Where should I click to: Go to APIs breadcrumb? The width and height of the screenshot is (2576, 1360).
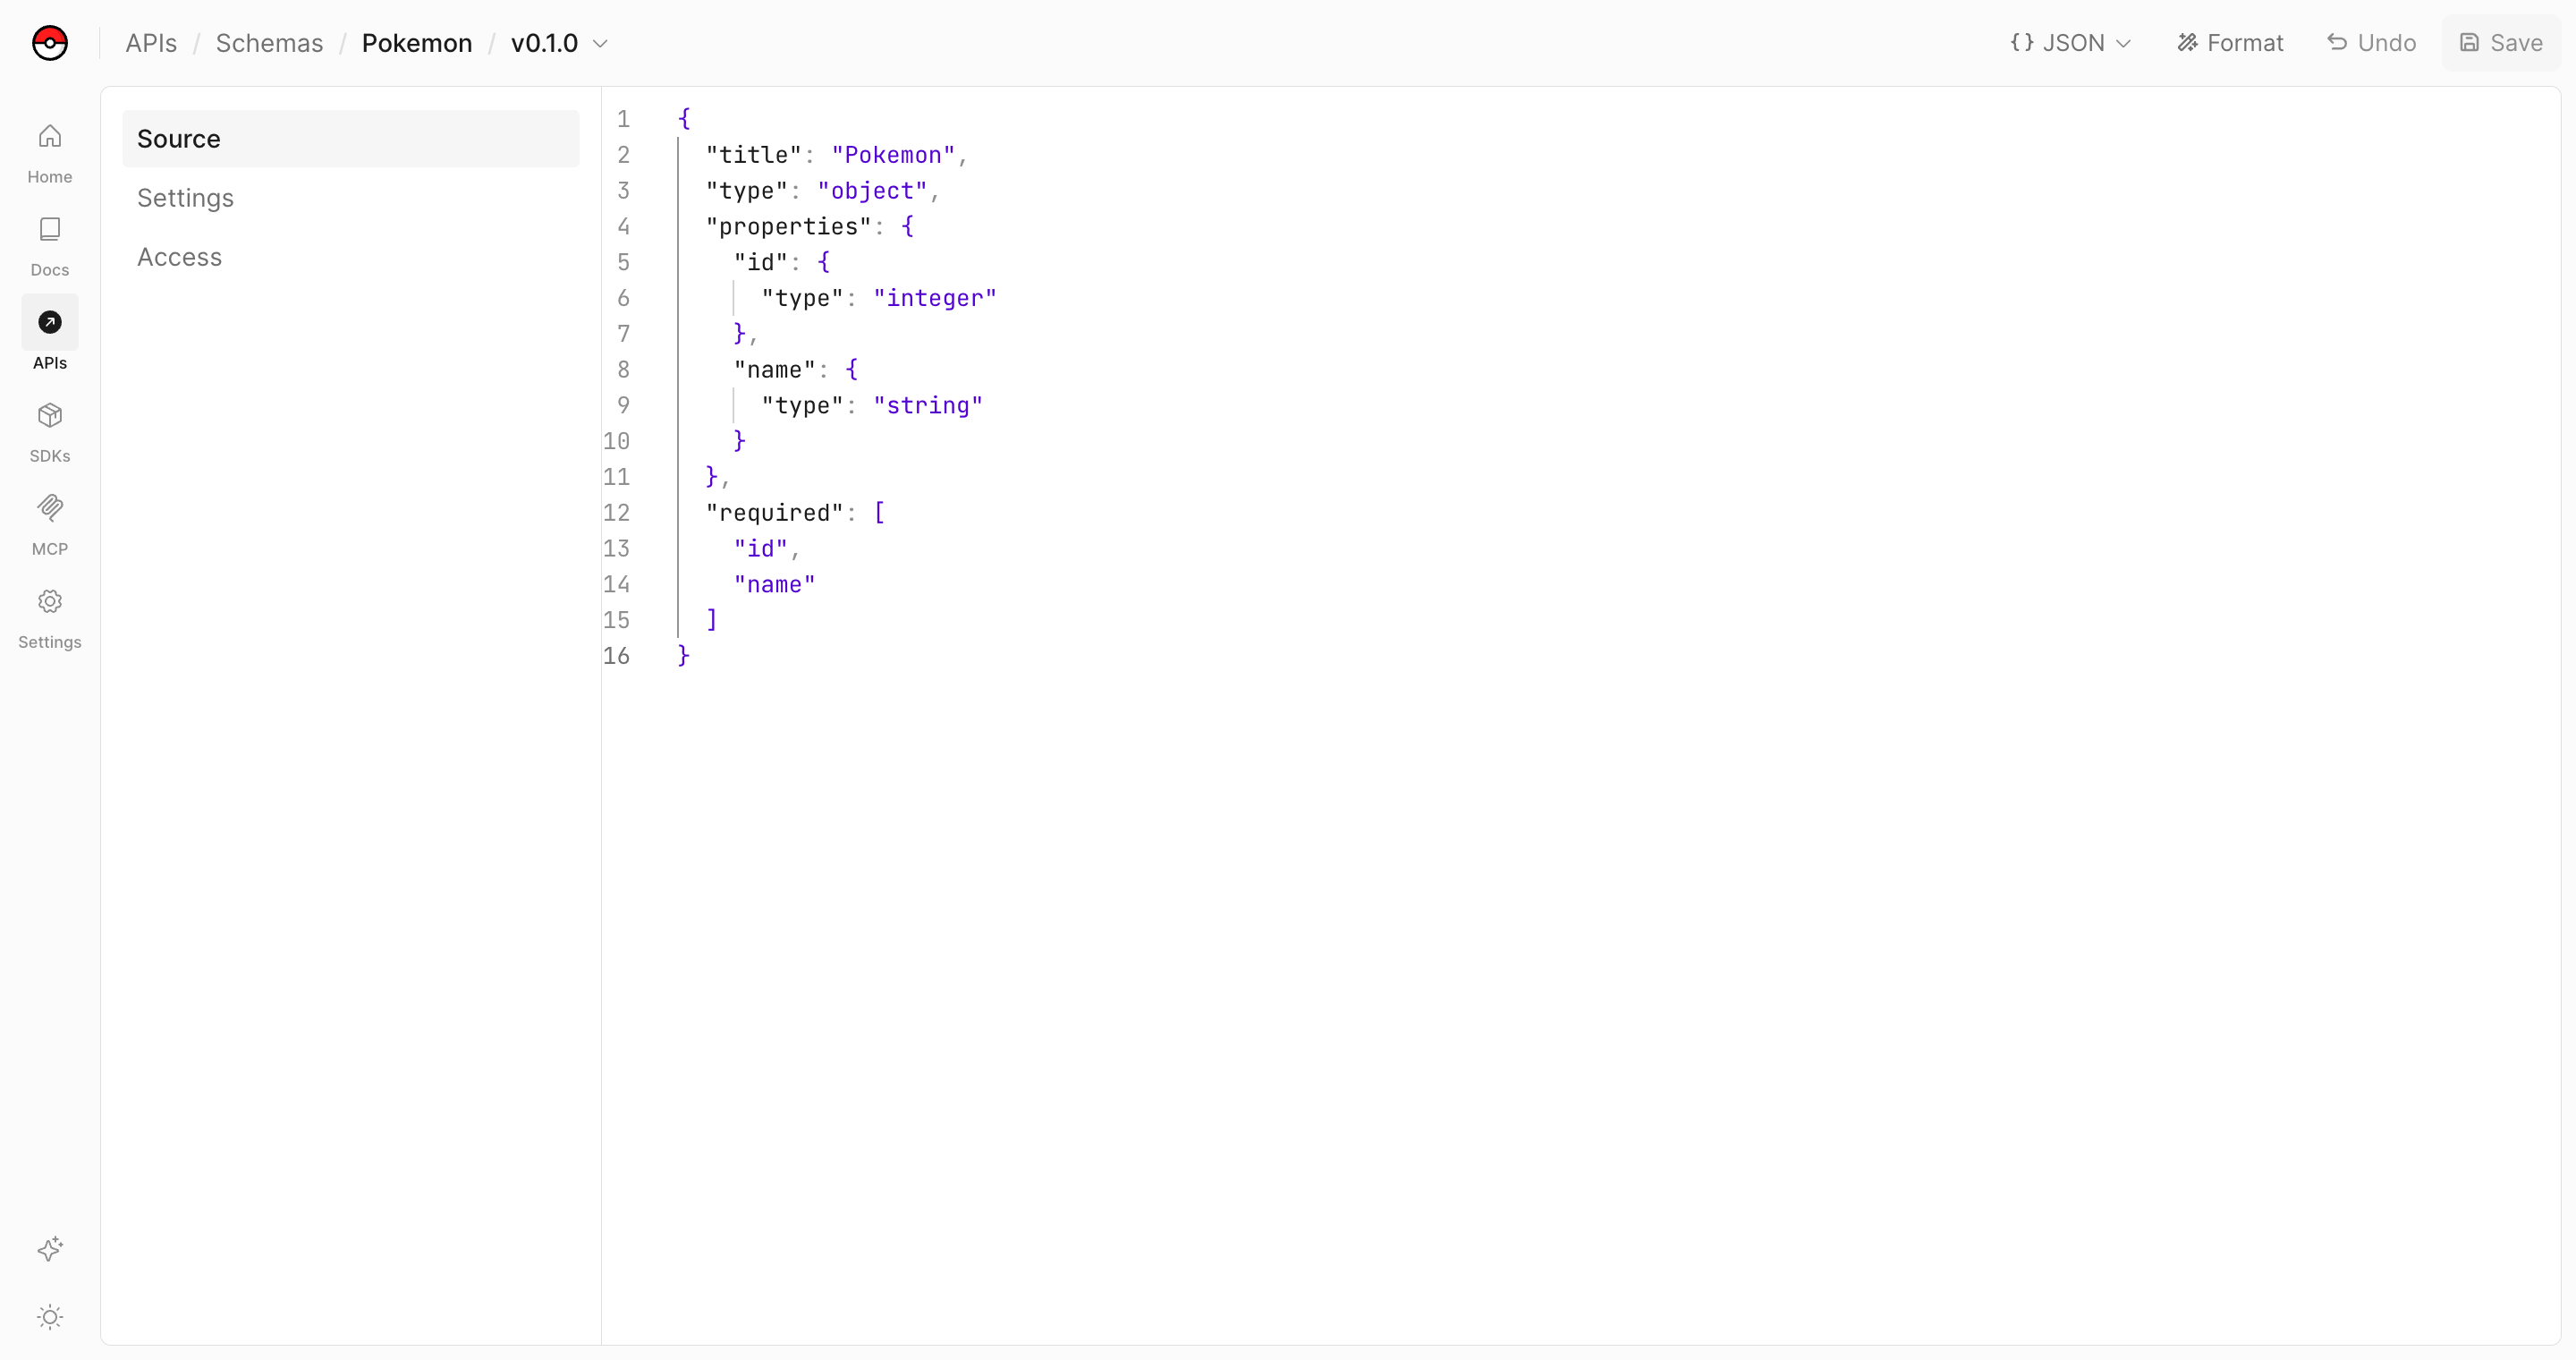click(x=151, y=43)
